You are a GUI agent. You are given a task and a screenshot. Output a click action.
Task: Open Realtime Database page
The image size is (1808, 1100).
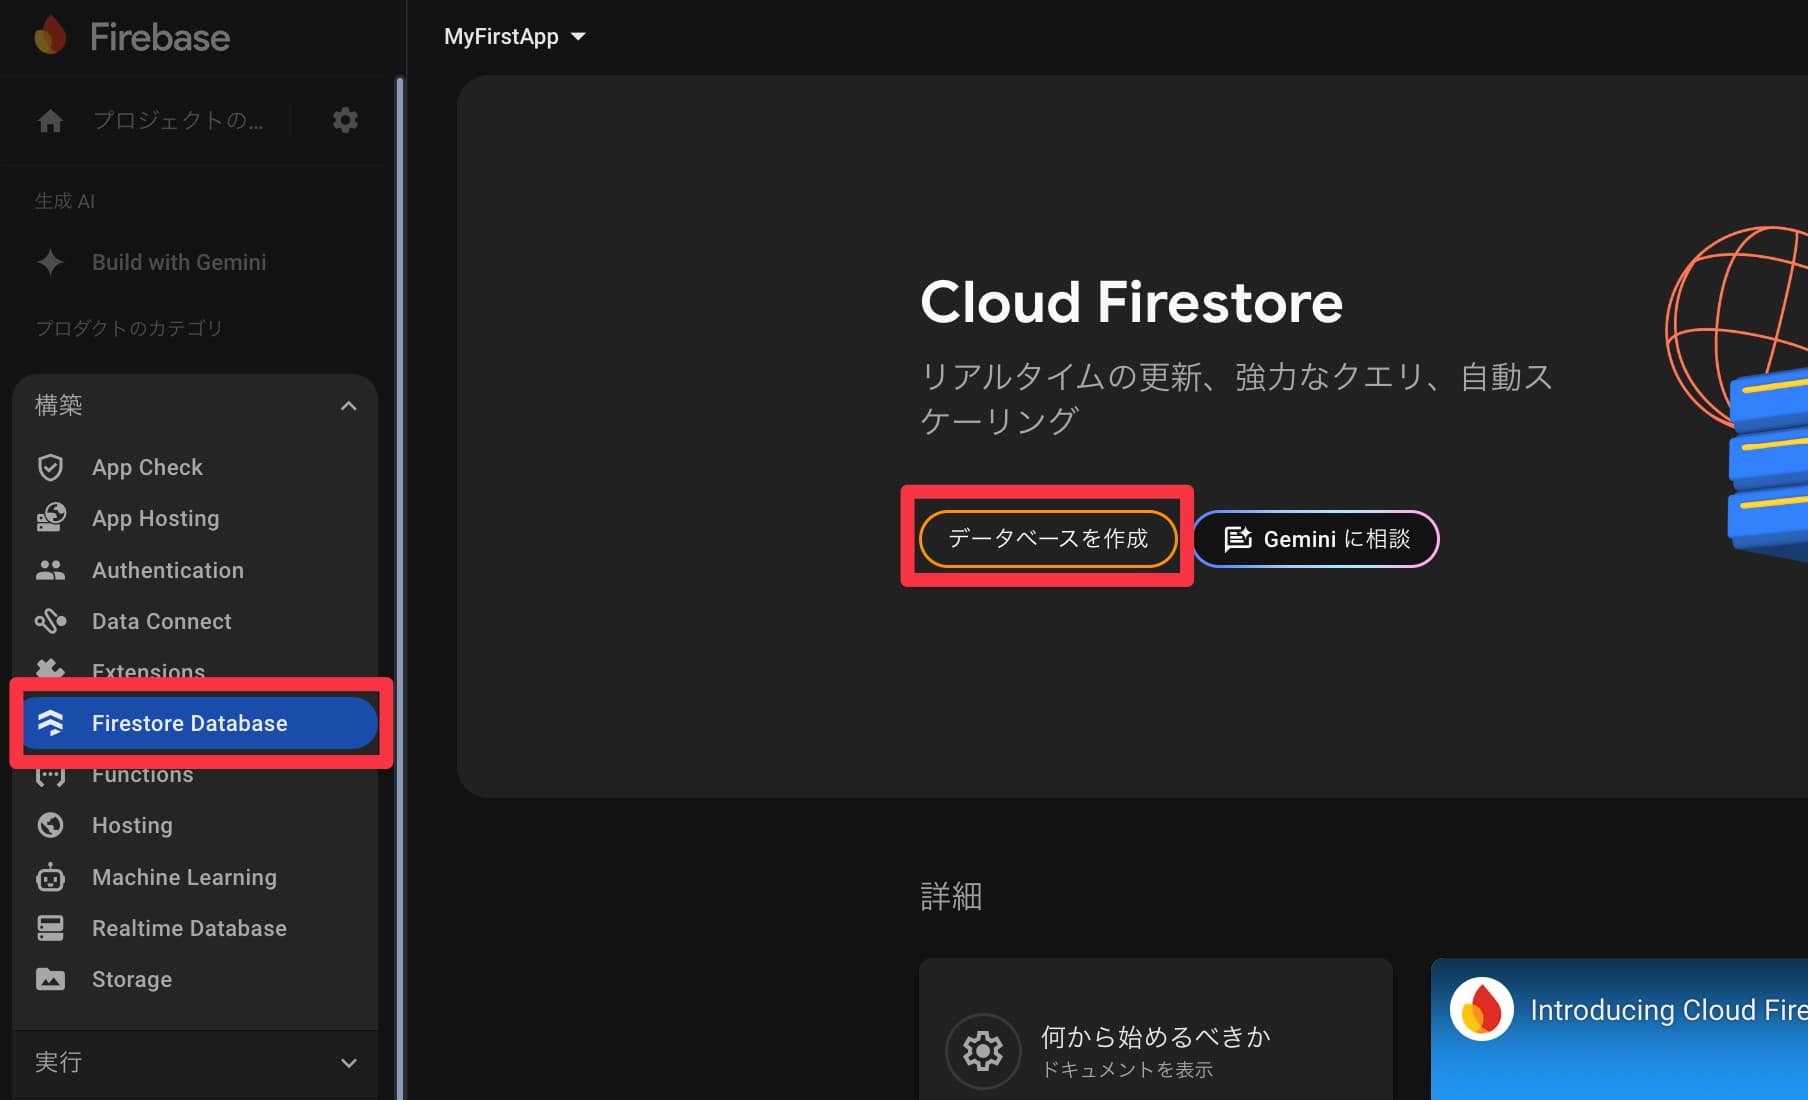click(195, 928)
